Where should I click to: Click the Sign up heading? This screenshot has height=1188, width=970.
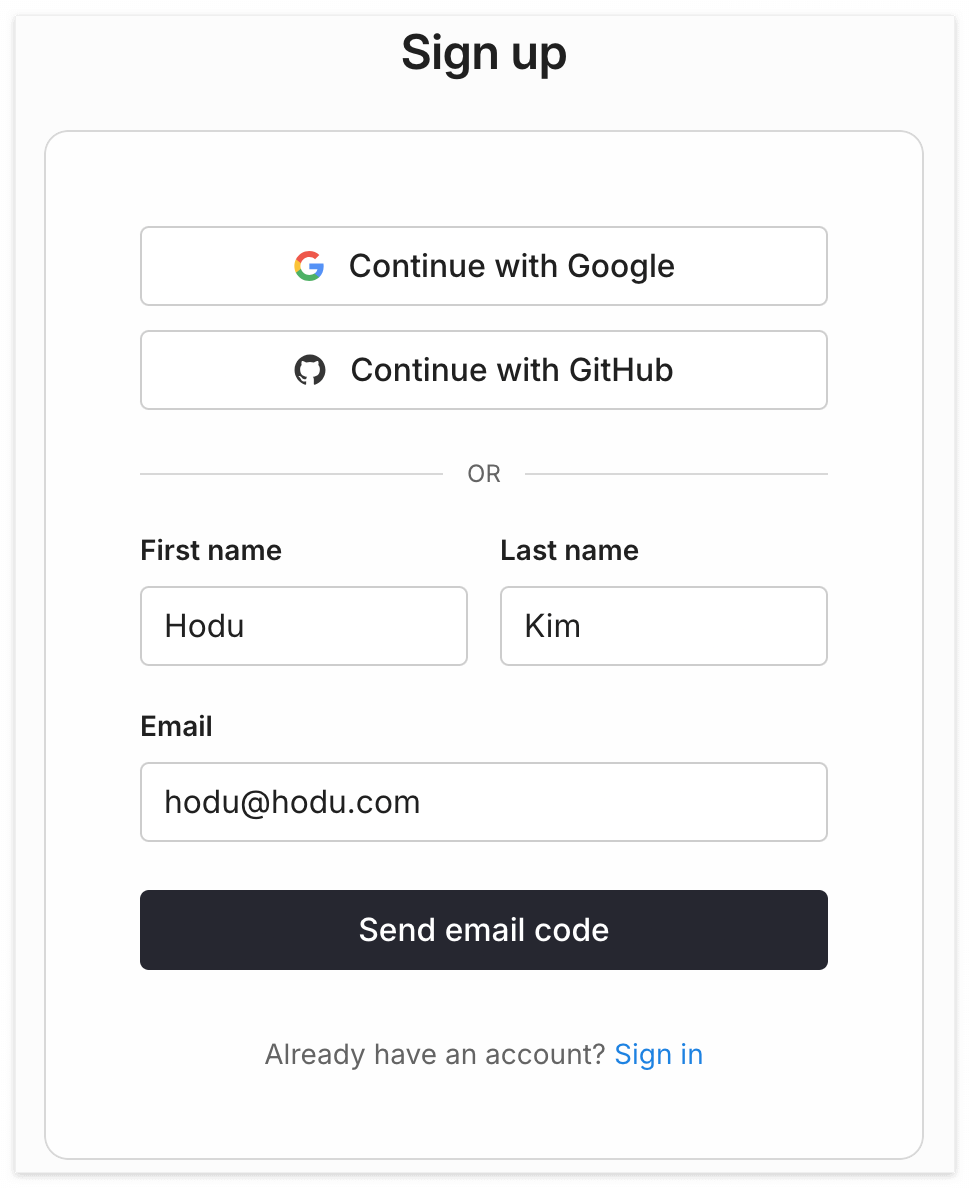(484, 54)
